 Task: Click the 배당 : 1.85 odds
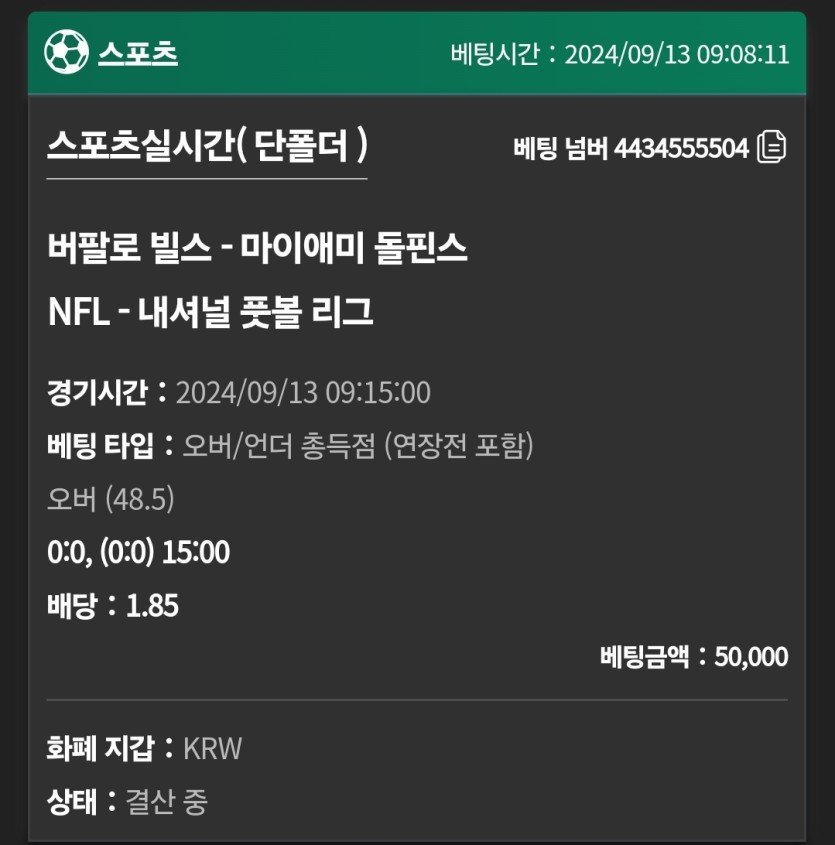113,605
